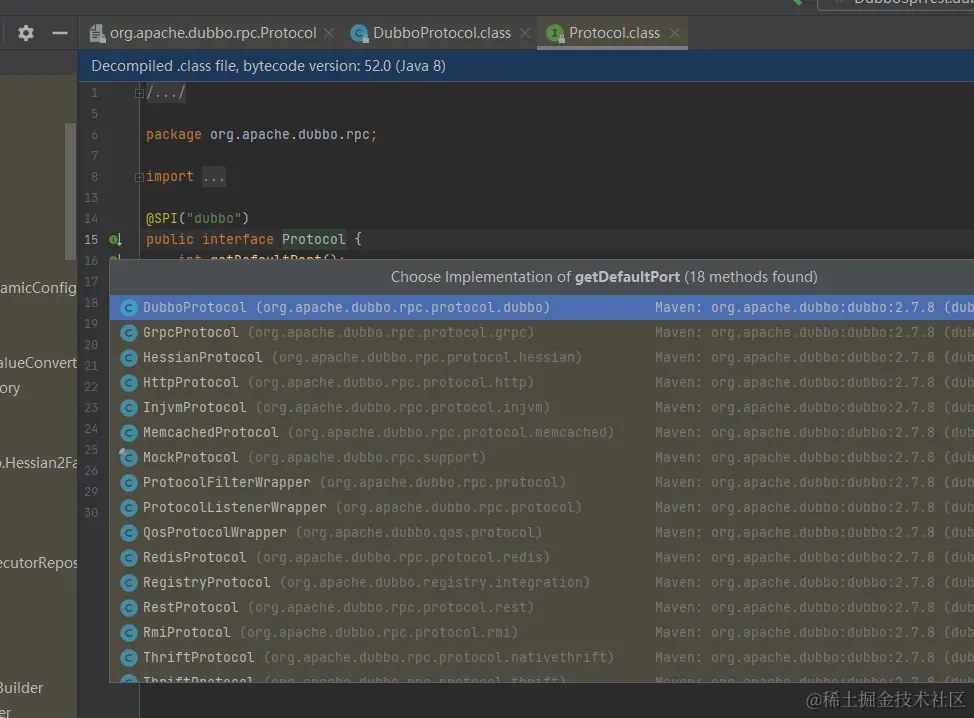This screenshot has height=718, width=974.
Task: Close the org.apache.dubbo.rpc.Protocol tab
Action: click(329, 33)
